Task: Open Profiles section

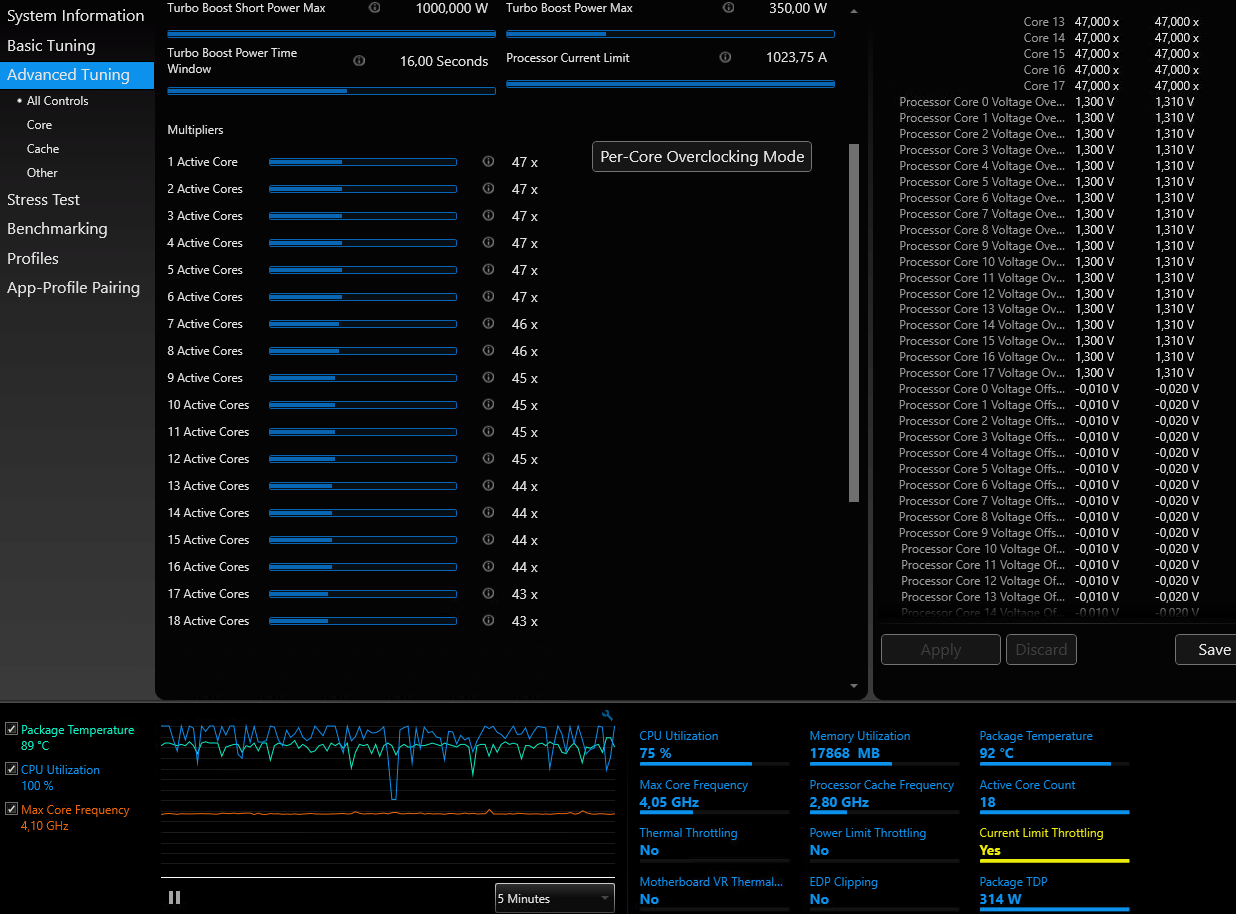Action: [x=33, y=258]
